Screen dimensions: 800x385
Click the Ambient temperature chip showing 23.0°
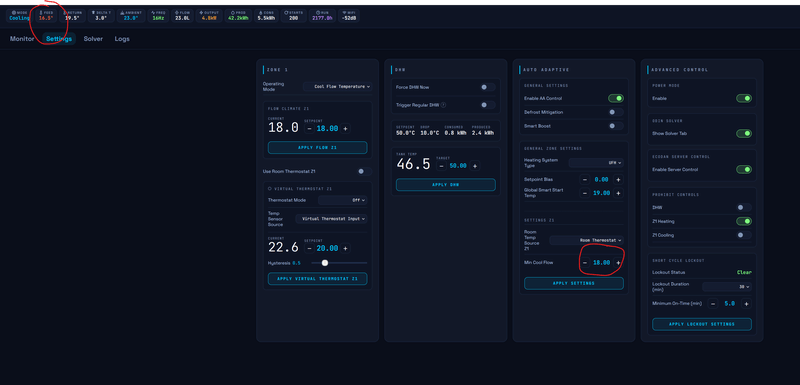tap(131, 15)
